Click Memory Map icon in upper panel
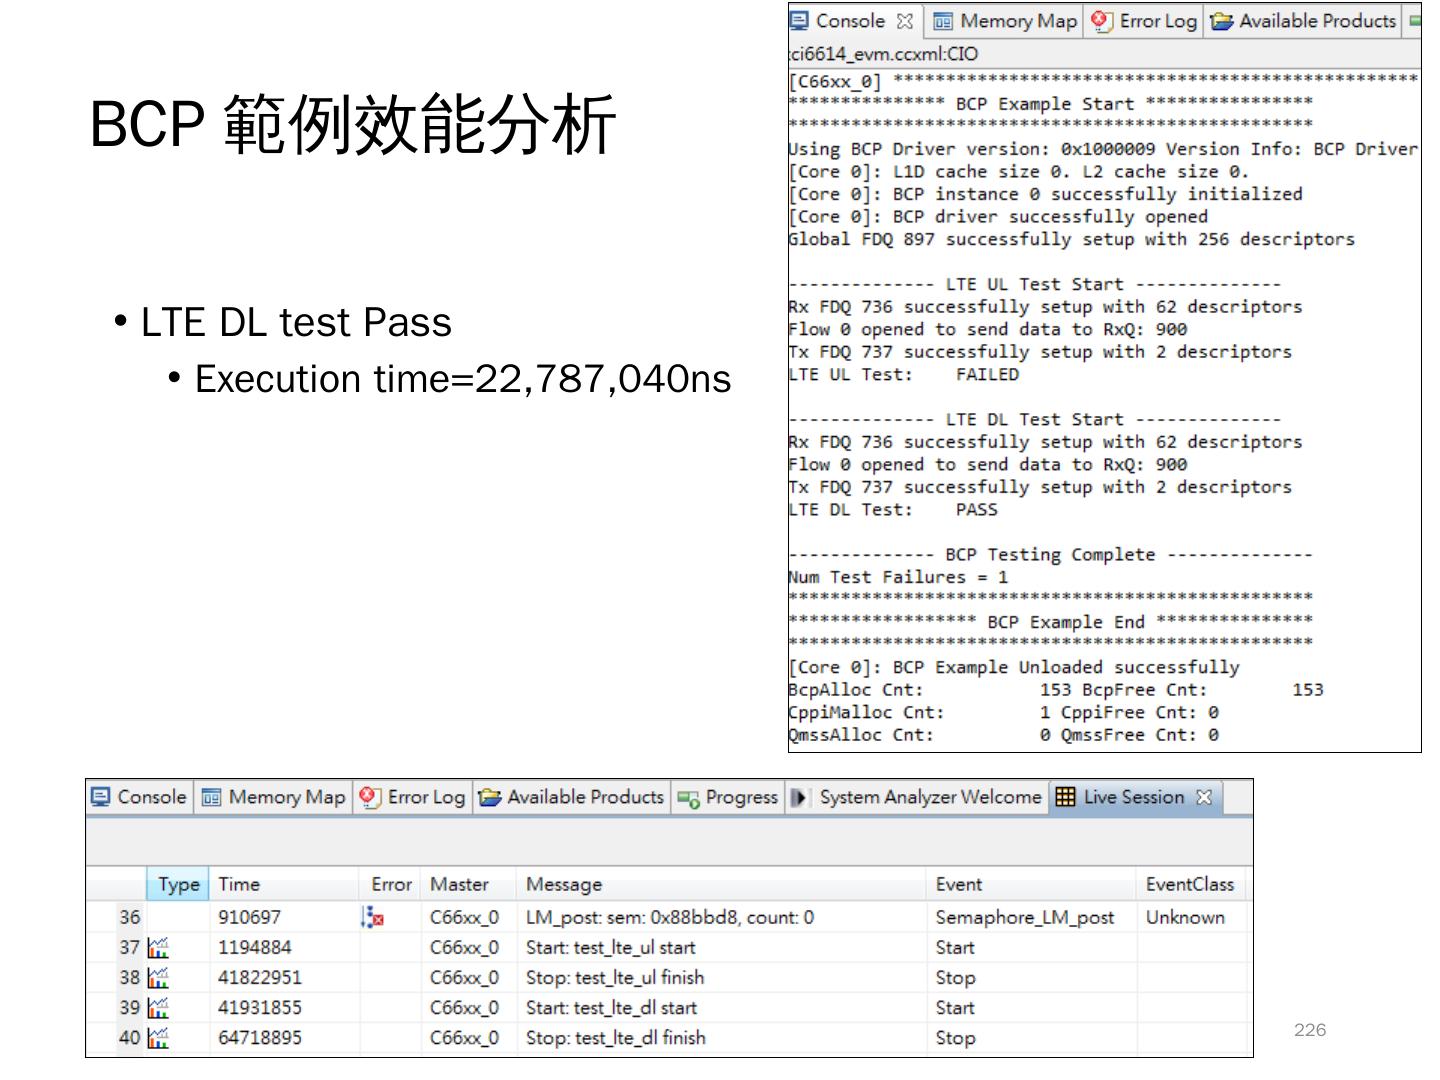1440x1080 pixels. point(942,21)
